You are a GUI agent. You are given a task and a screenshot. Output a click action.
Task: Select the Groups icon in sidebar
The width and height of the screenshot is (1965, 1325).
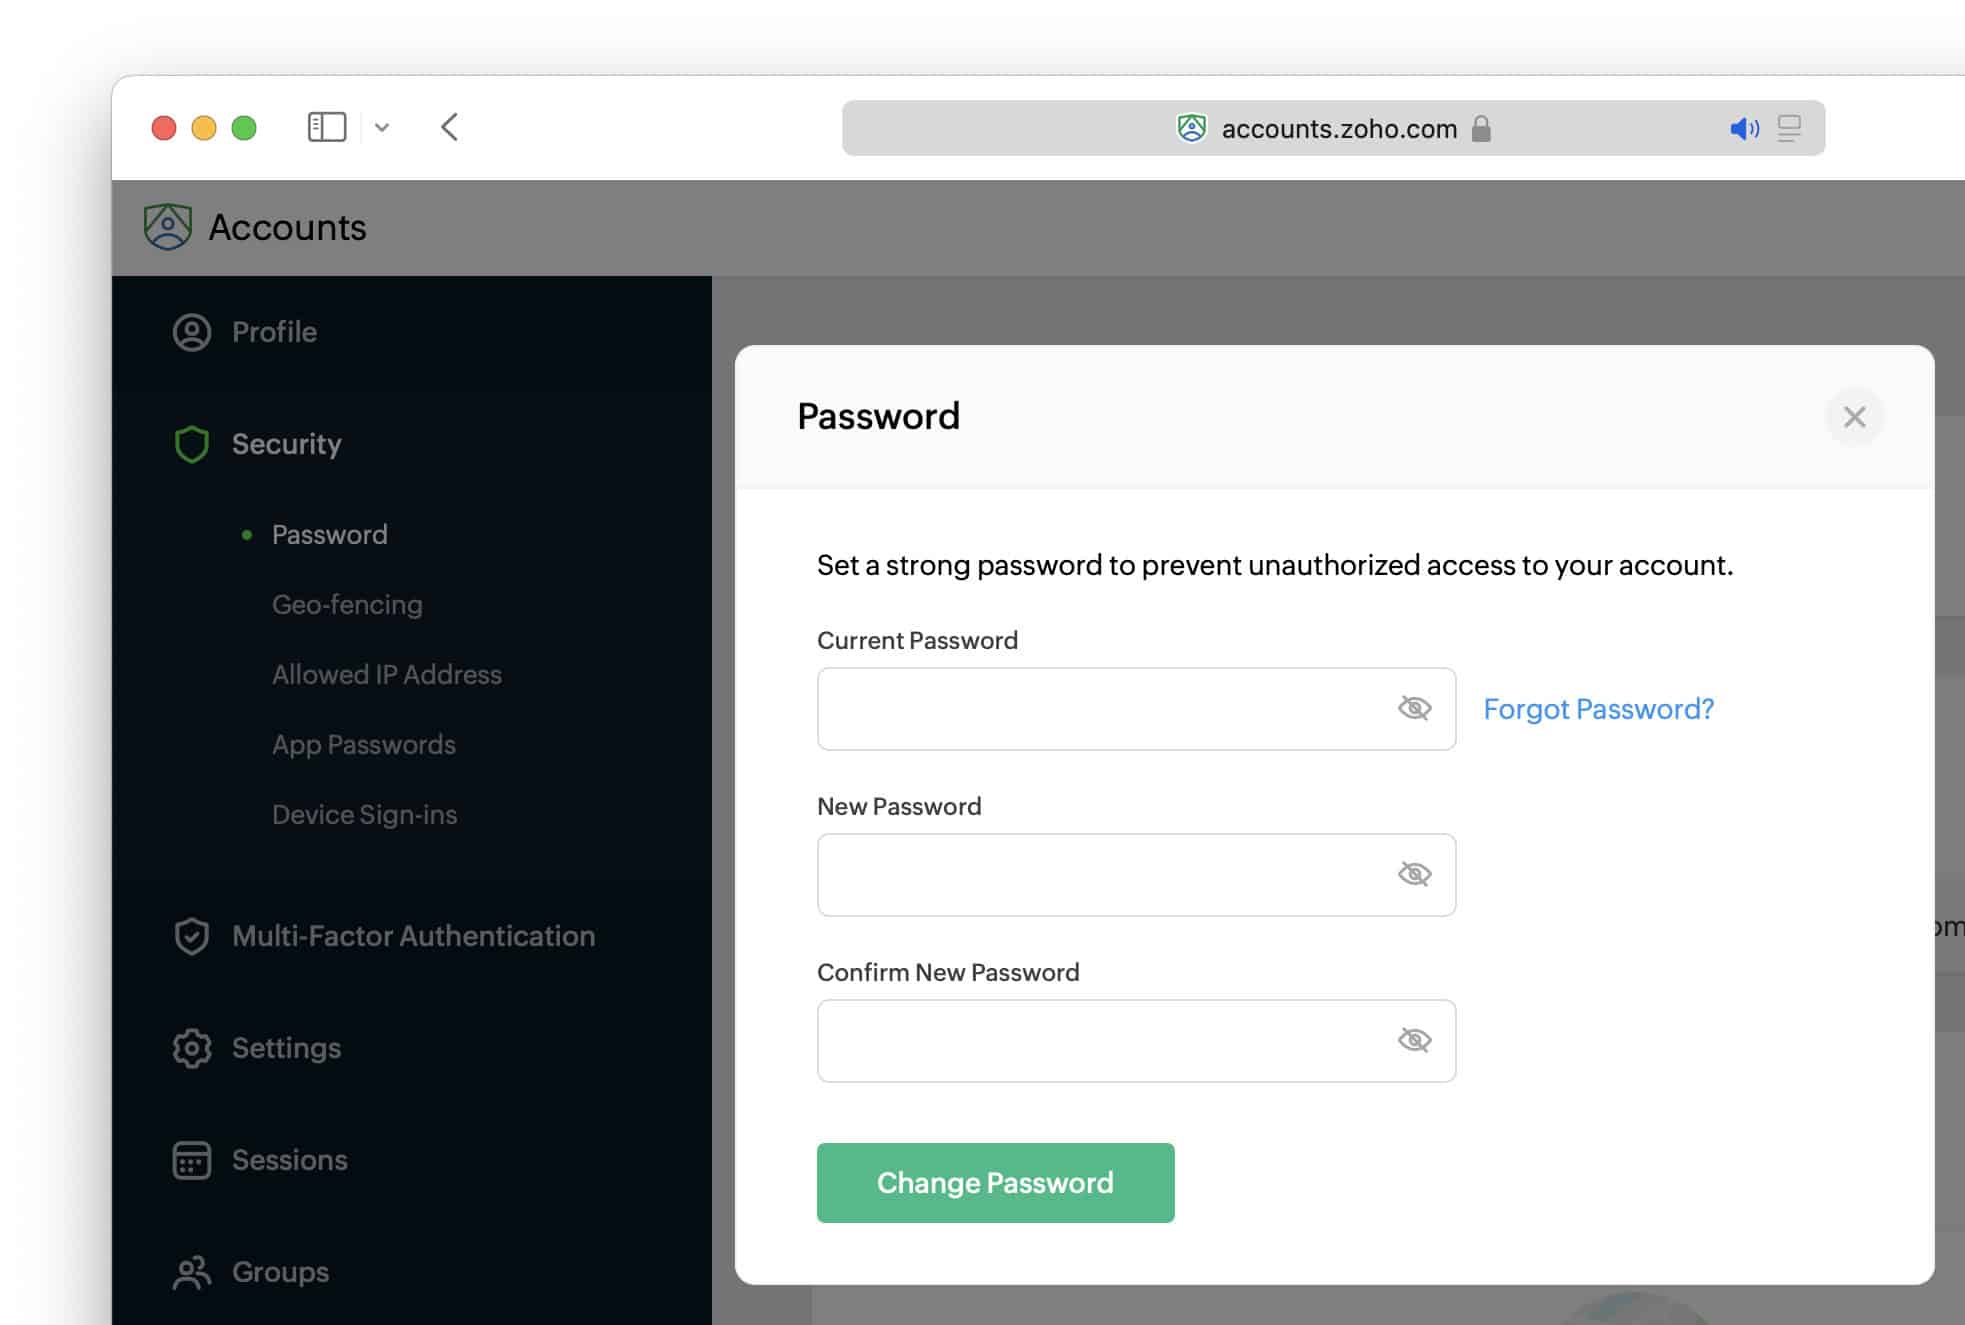click(x=190, y=1272)
